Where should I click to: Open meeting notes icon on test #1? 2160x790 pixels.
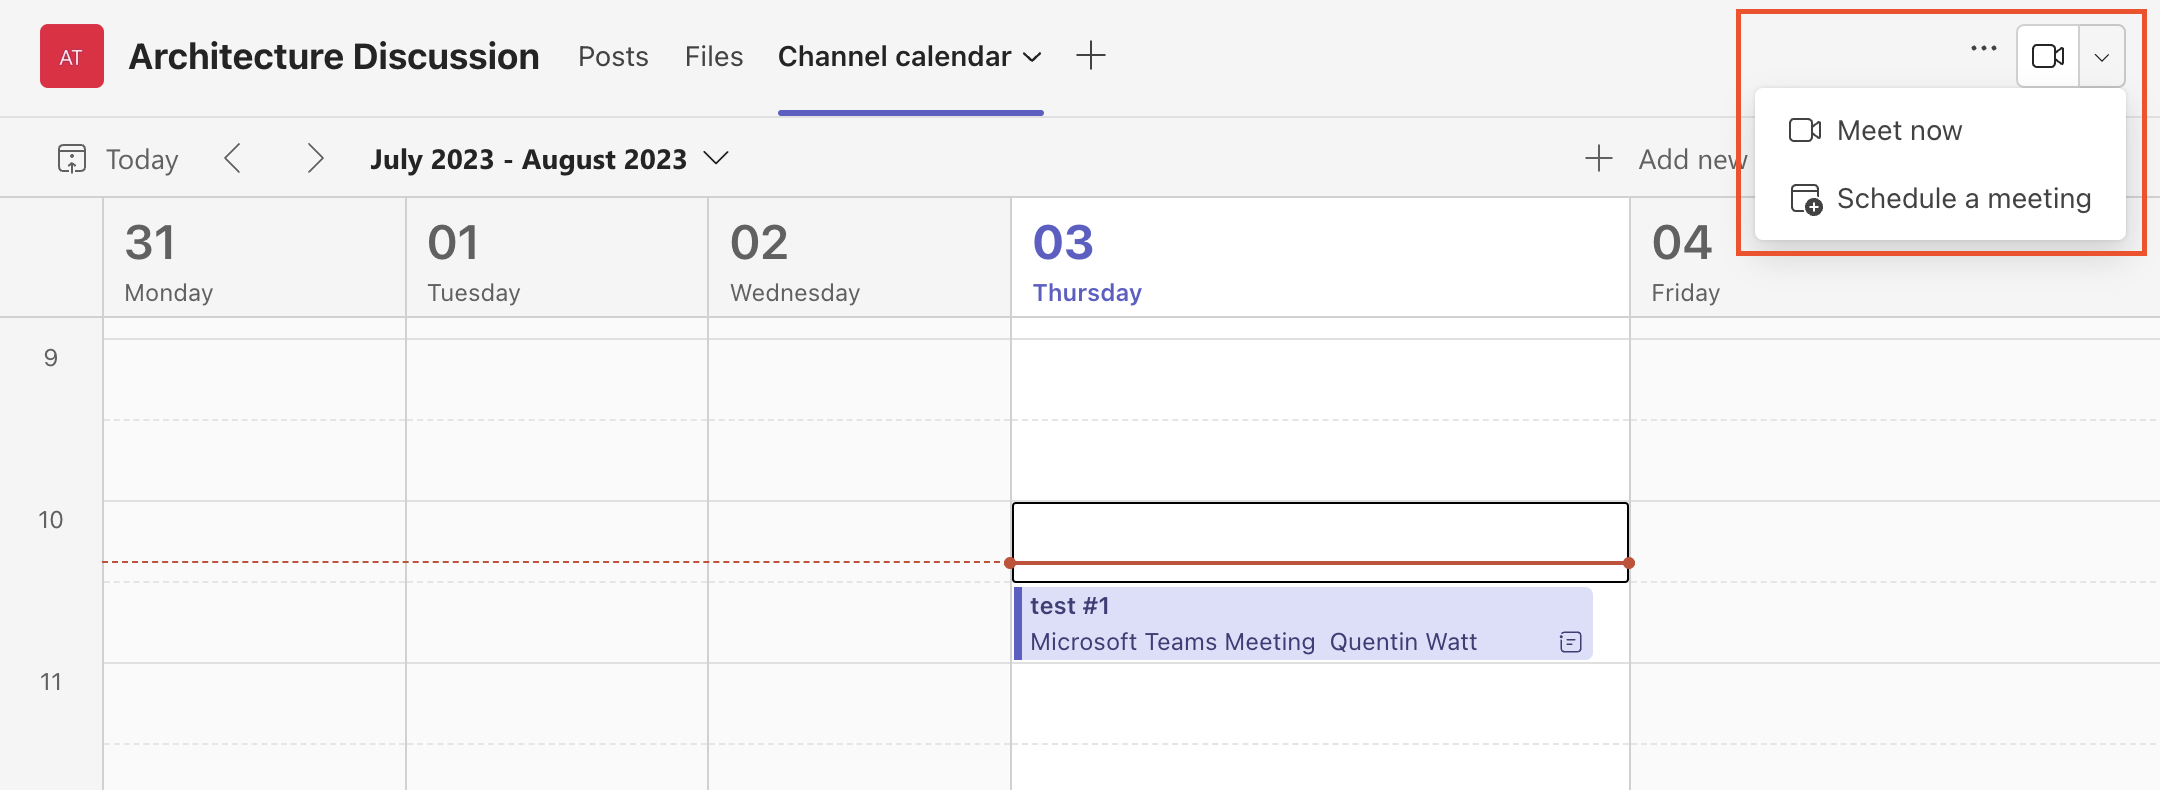(1570, 642)
